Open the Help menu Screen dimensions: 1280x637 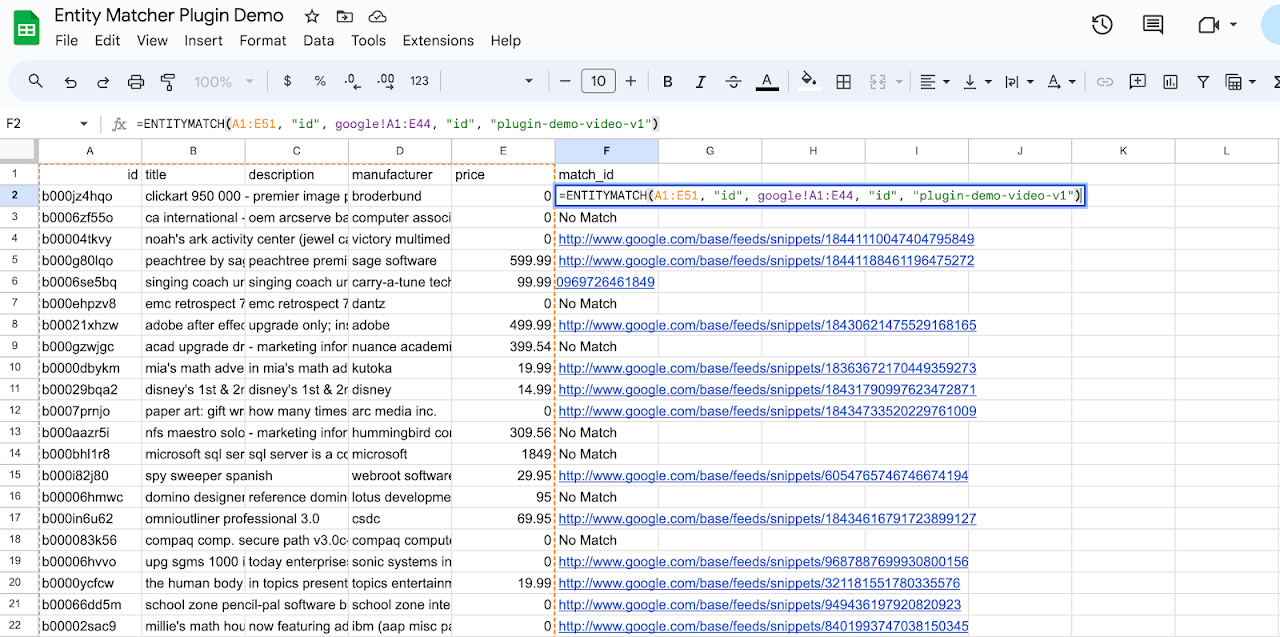506,41
